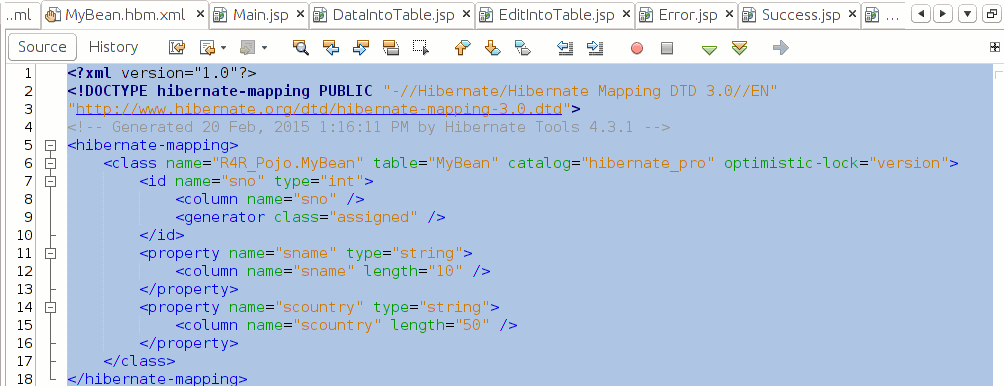Click the double green-orange triangle icon
Image resolution: width=1004 pixels, height=387 pixels.
(740, 48)
